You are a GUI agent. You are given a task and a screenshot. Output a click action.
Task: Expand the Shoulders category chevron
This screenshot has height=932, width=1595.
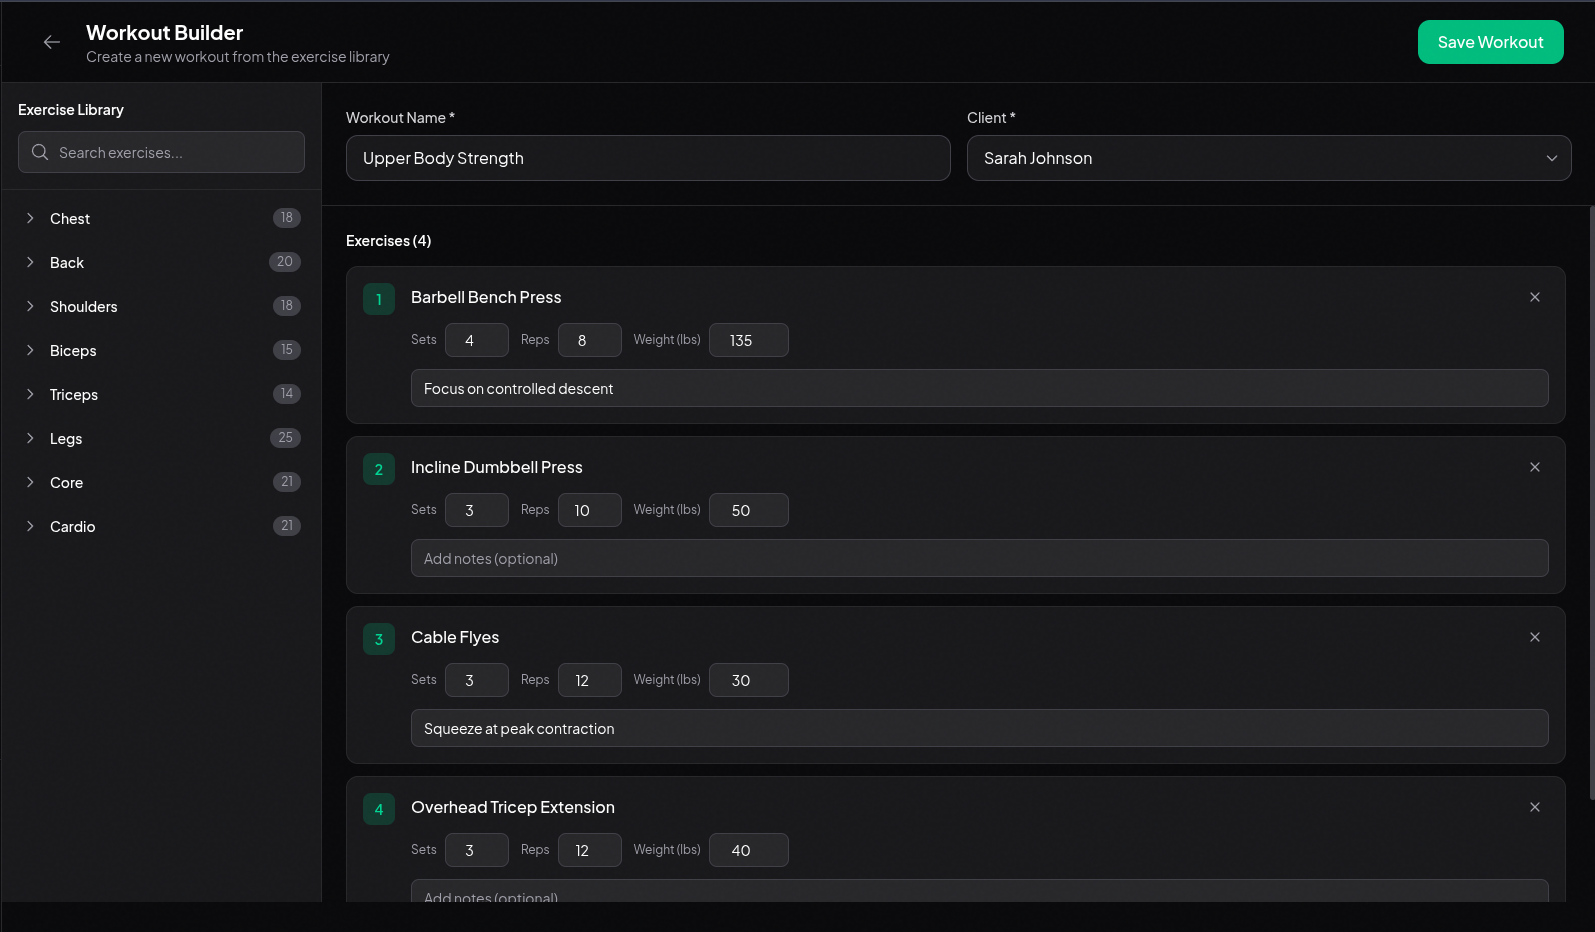click(30, 306)
